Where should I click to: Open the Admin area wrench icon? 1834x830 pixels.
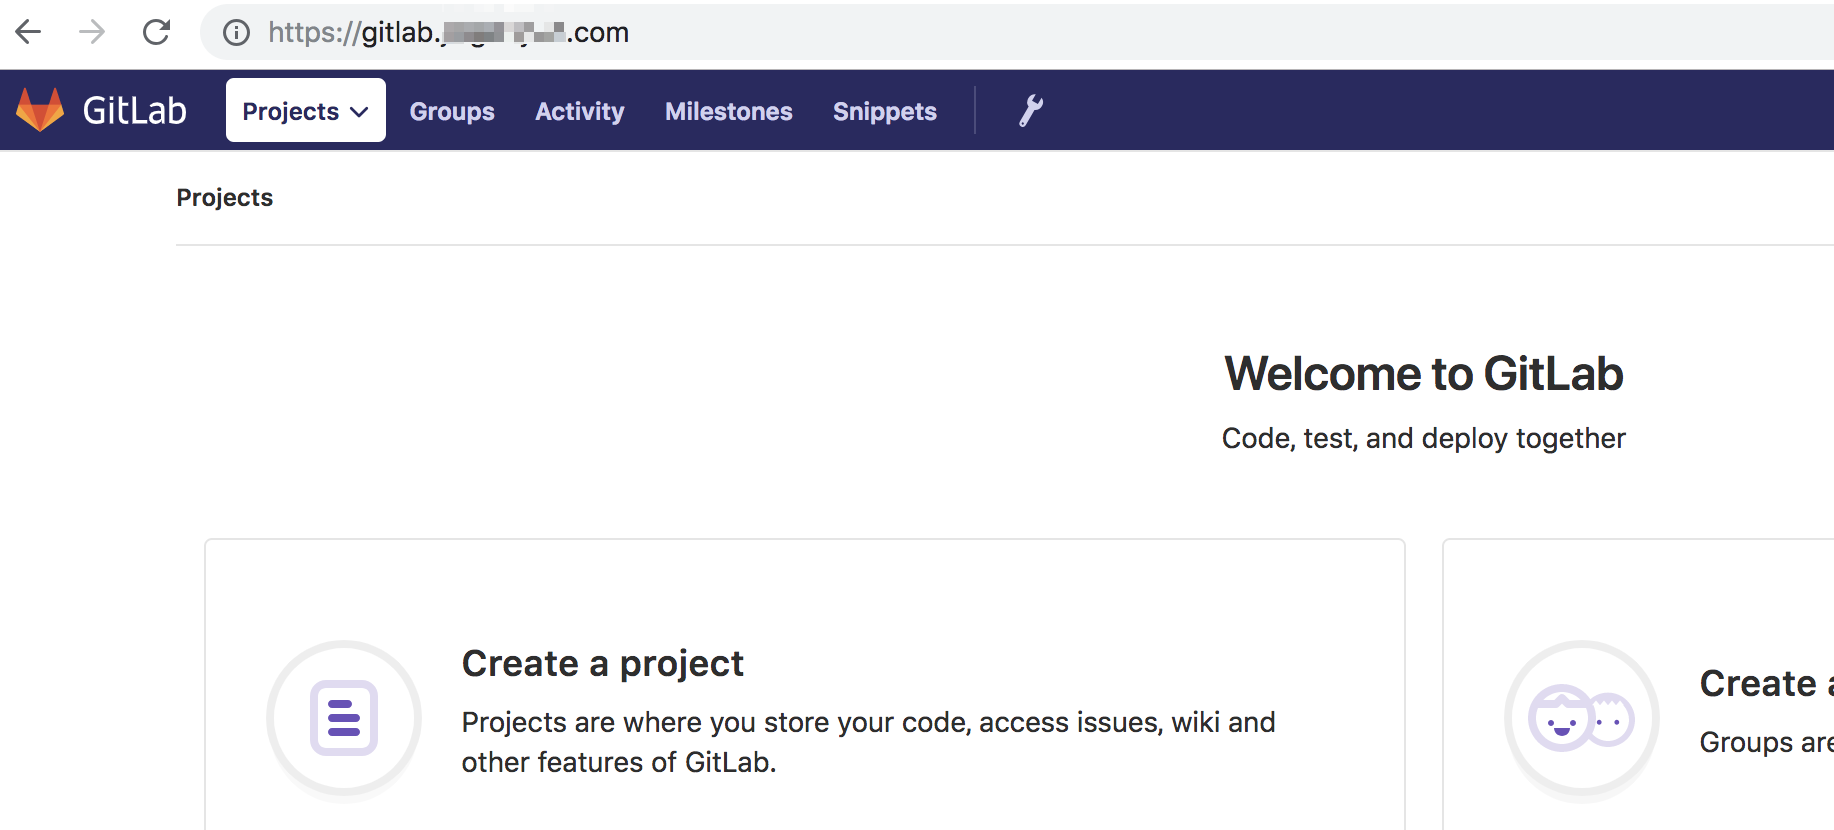tap(1031, 110)
